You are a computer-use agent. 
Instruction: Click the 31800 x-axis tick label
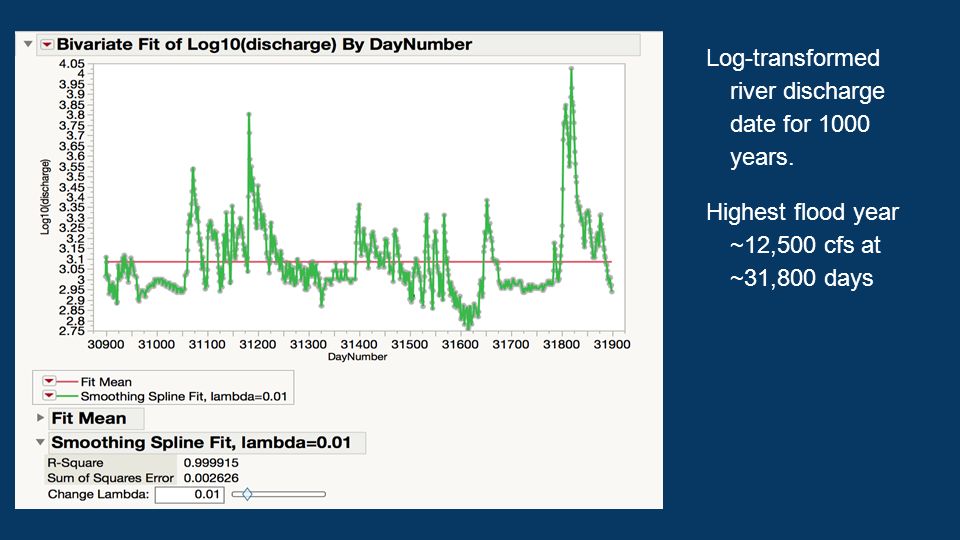click(x=561, y=344)
